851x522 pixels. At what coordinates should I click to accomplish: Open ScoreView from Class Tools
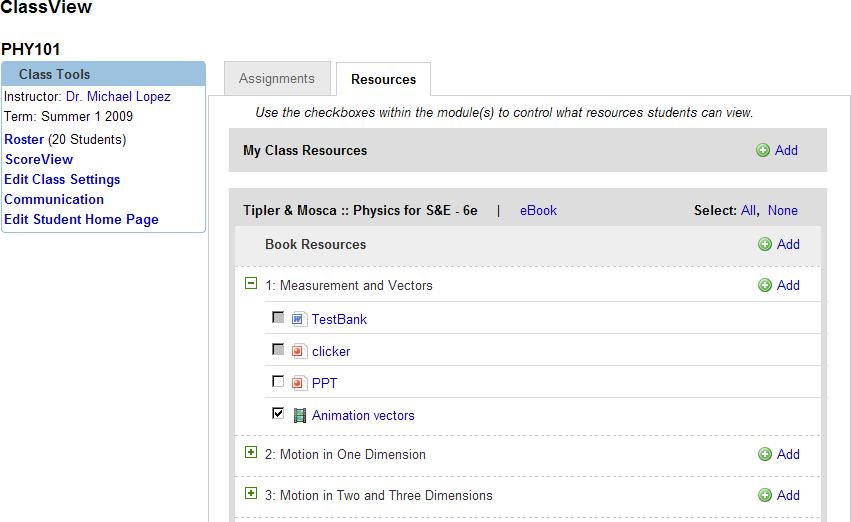coord(39,159)
